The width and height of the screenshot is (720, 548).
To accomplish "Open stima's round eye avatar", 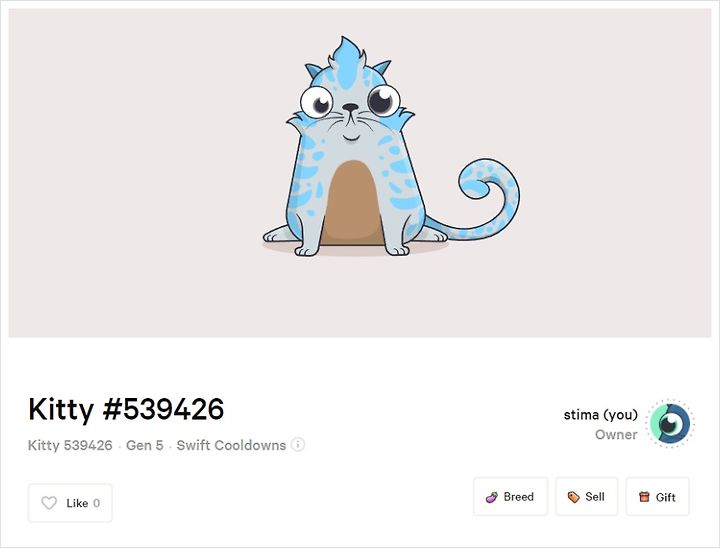I will [x=670, y=424].
